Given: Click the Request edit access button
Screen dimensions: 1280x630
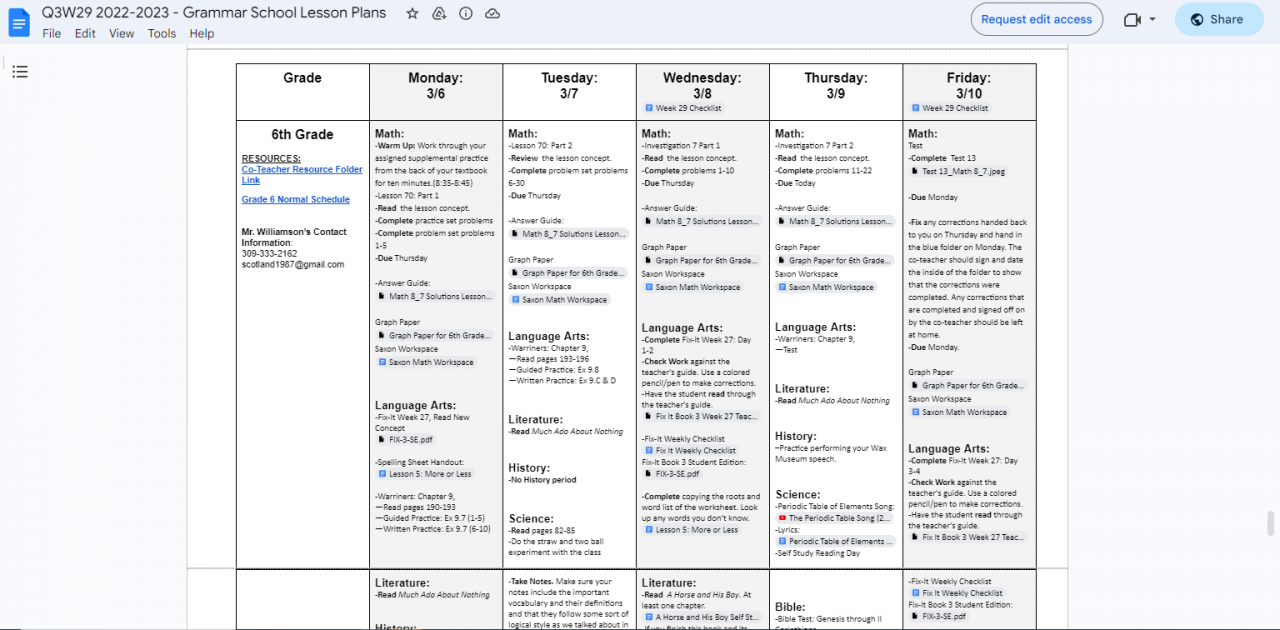Looking at the screenshot, I should click(x=1036, y=19).
